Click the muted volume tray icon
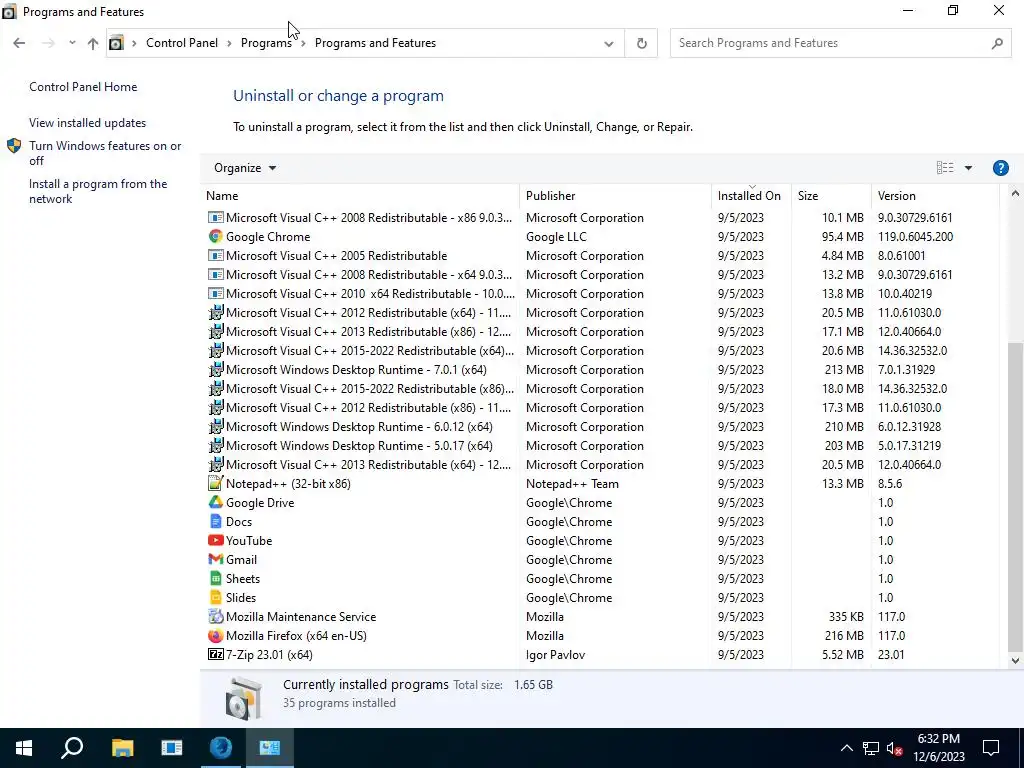This screenshot has width=1024, height=768. [895, 748]
